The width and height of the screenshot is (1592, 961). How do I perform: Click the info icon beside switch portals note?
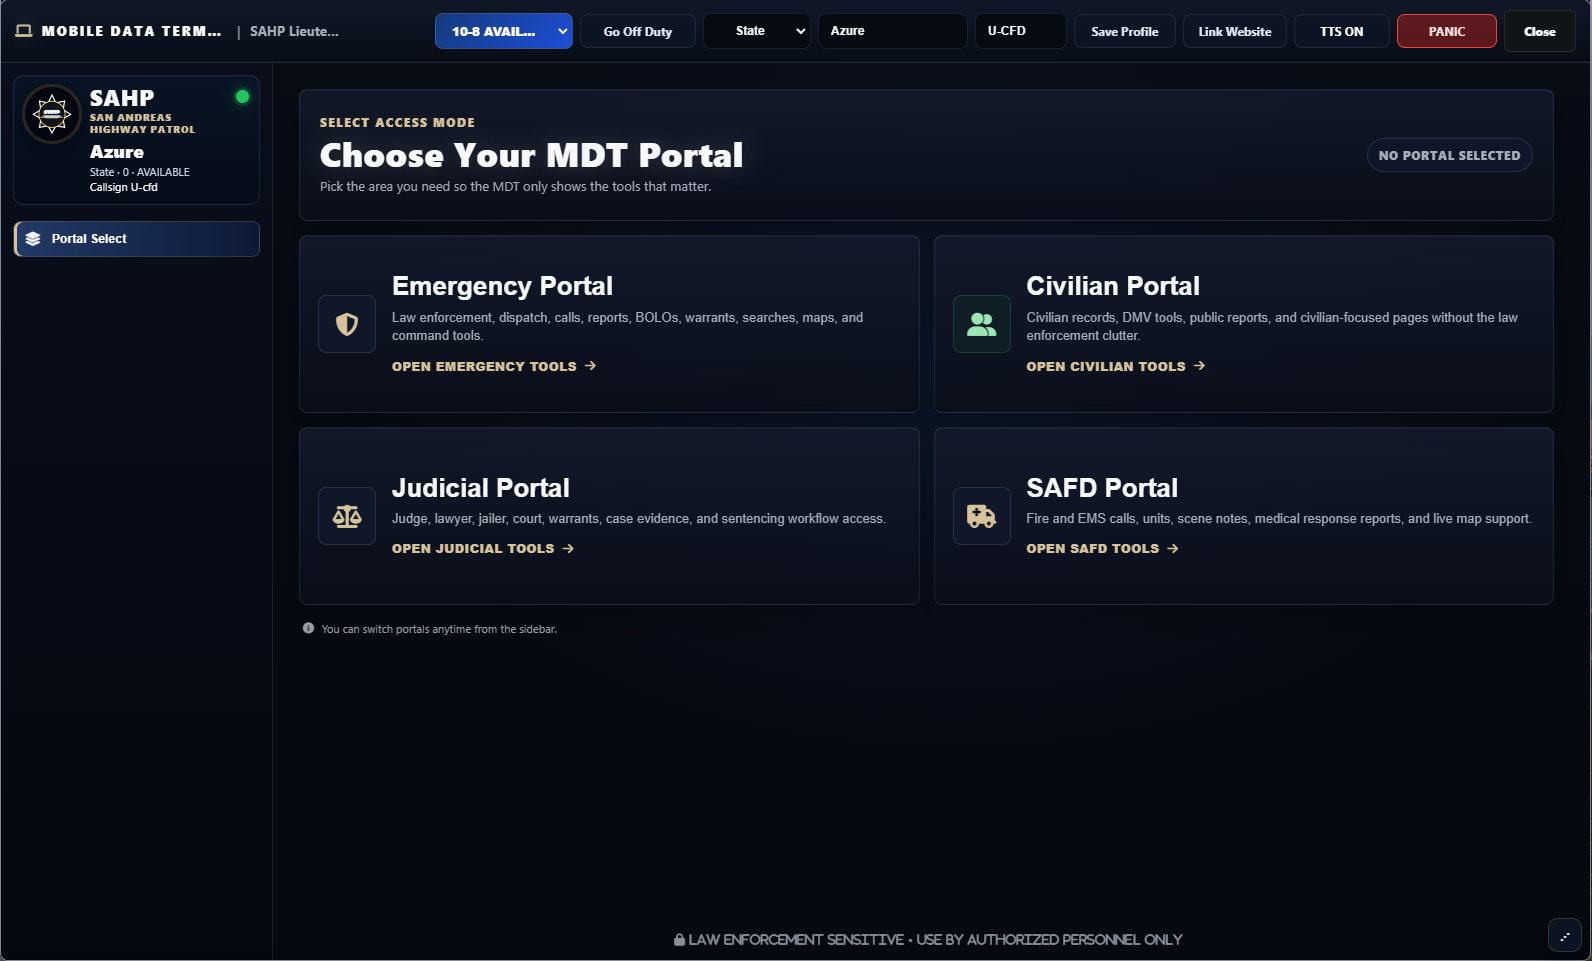[x=308, y=629]
